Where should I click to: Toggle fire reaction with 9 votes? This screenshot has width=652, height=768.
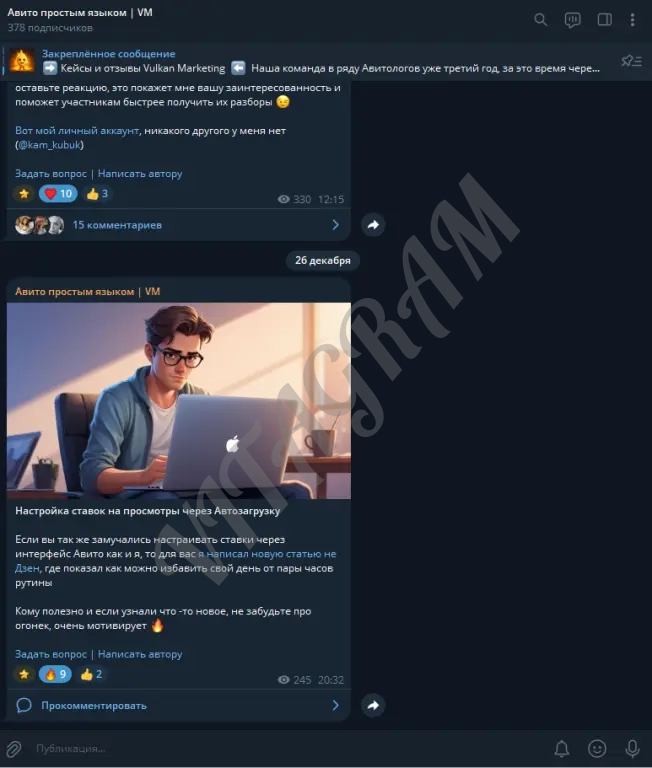tap(55, 674)
